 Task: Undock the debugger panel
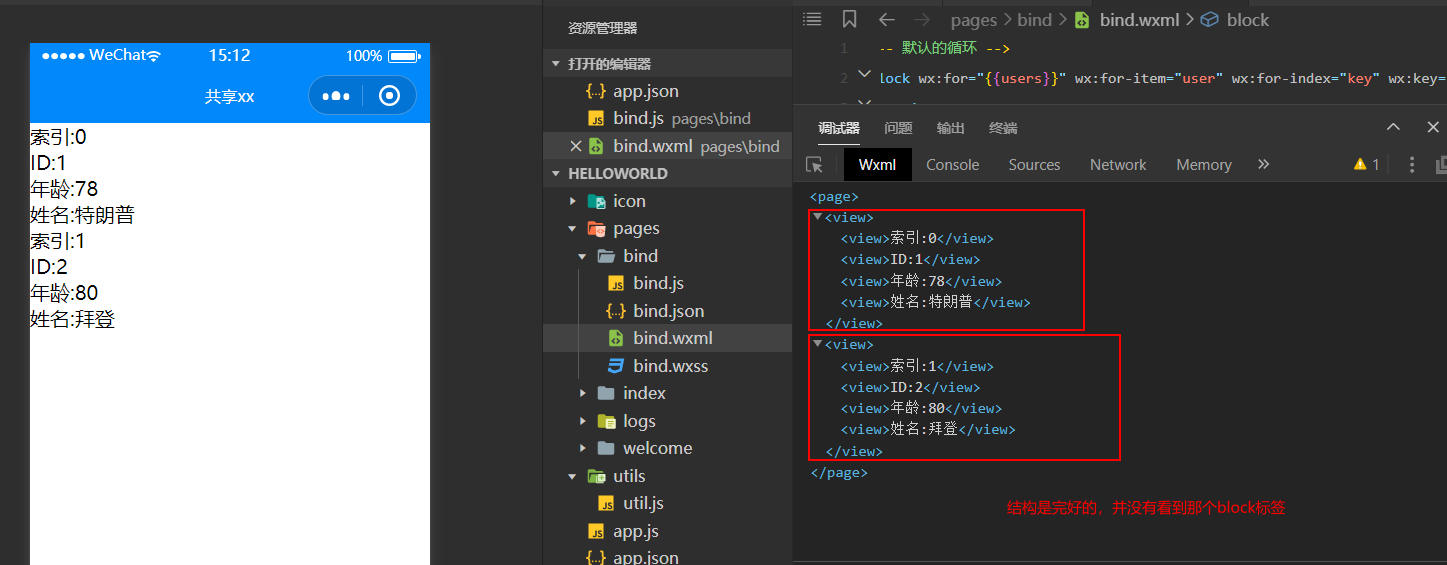coord(1441,164)
